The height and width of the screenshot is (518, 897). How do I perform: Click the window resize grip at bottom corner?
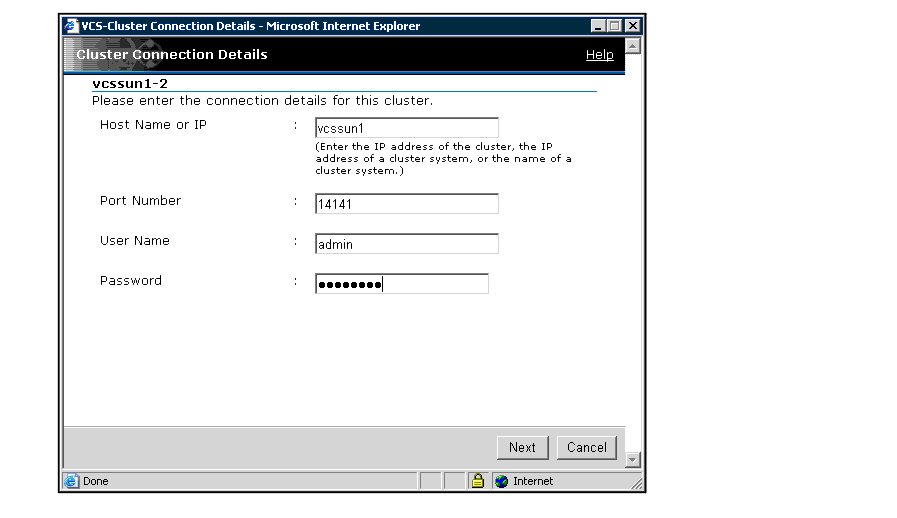(637, 484)
